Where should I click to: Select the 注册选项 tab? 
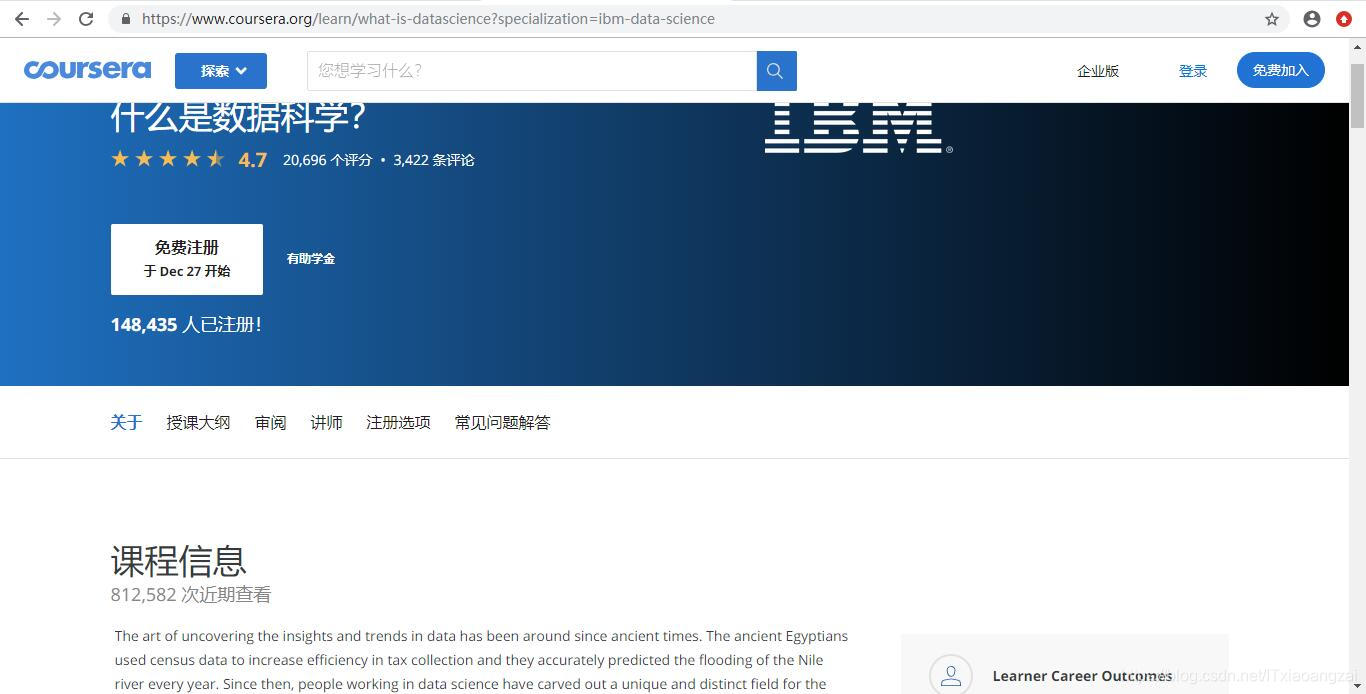pos(398,423)
